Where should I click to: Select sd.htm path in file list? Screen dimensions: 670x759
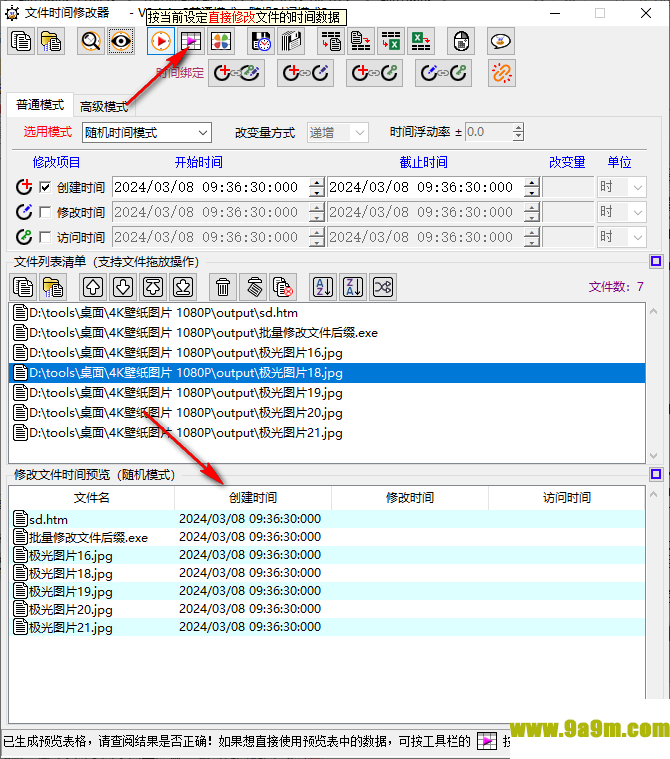coord(327,313)
